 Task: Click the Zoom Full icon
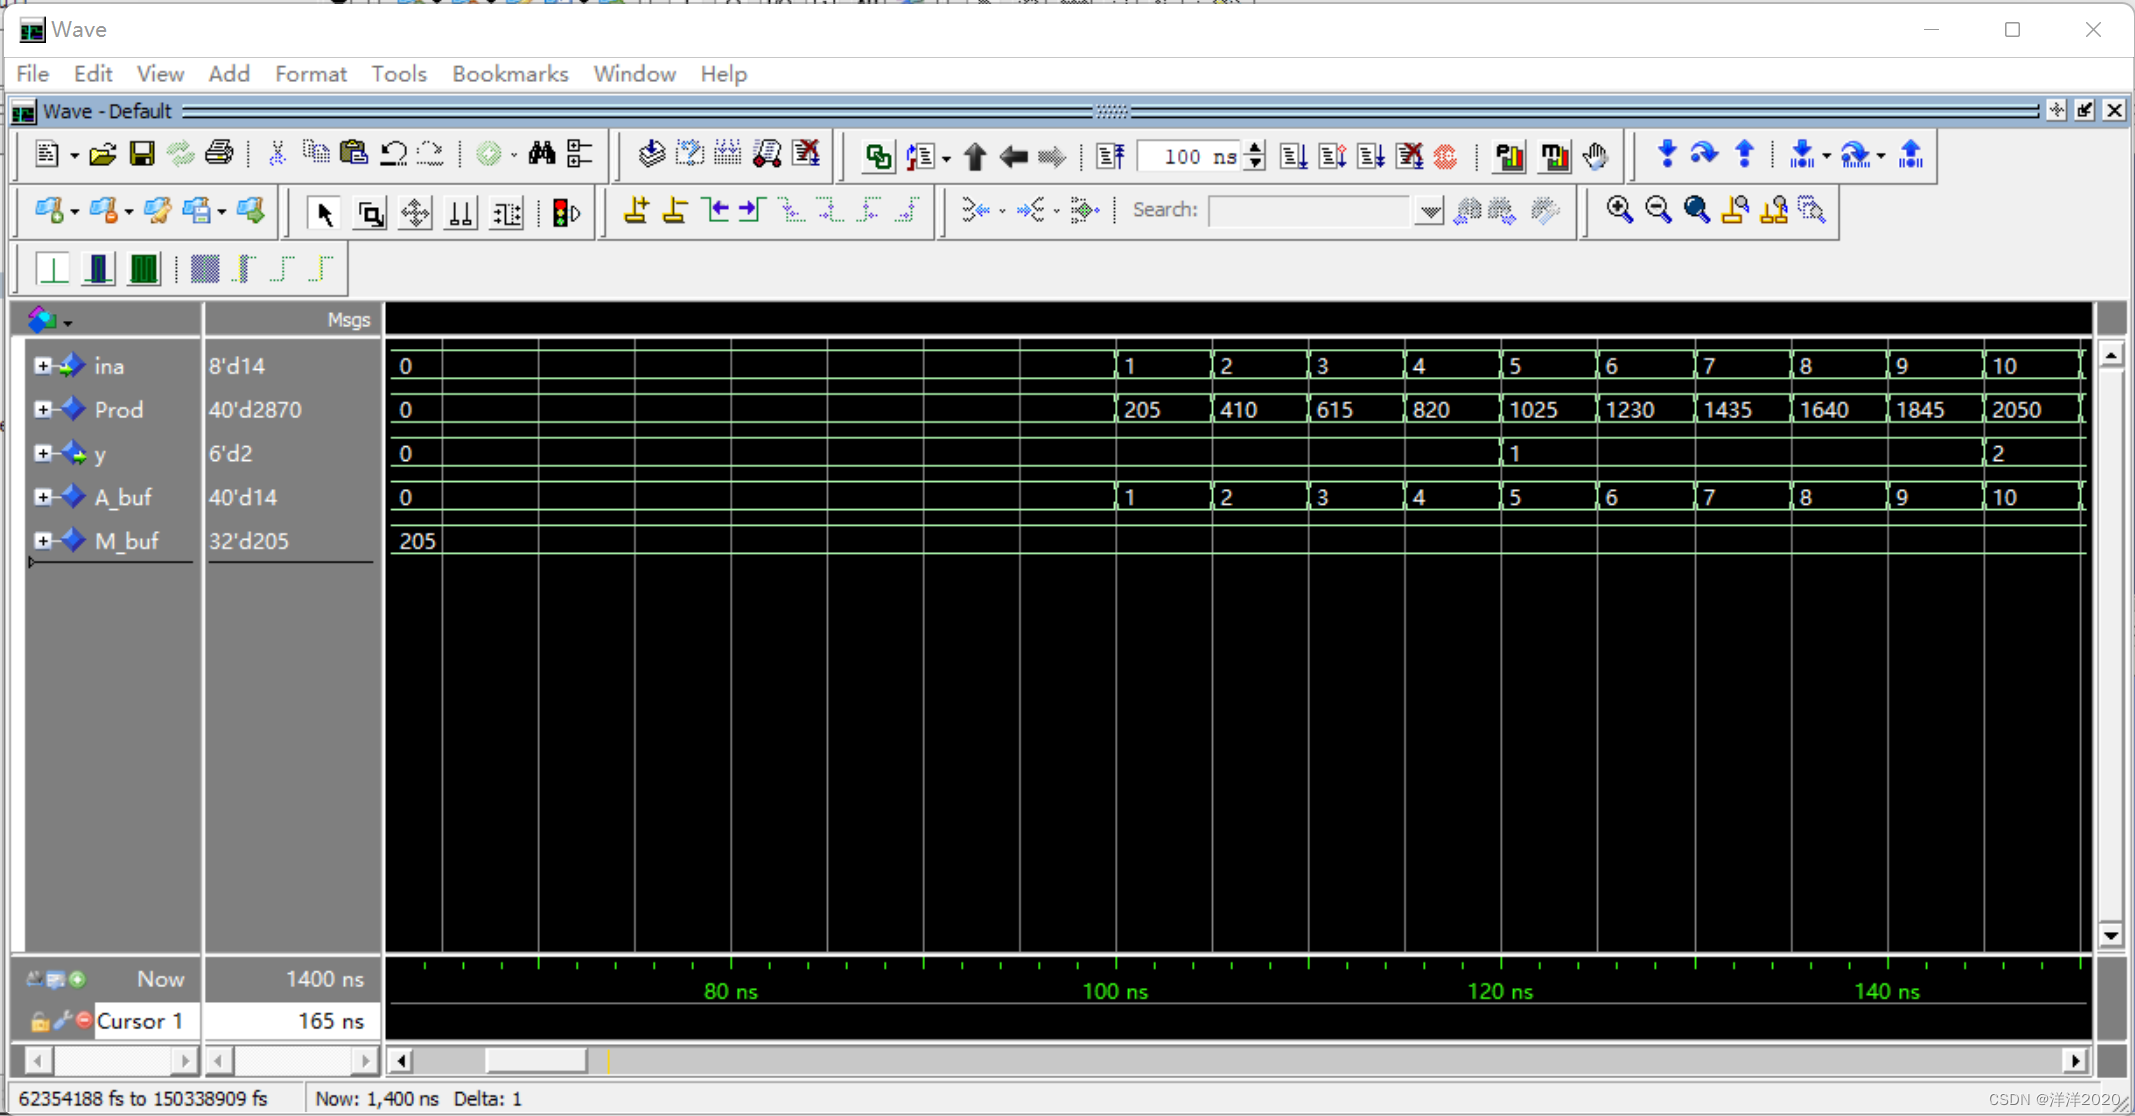1696,210
